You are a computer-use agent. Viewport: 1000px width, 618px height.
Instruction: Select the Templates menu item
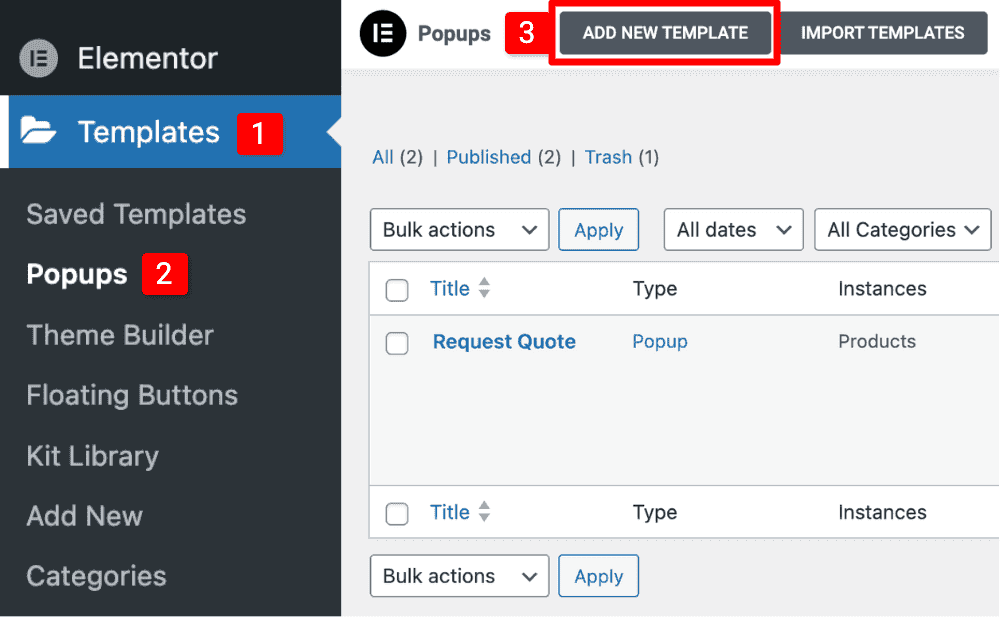[x=170, y=132]
